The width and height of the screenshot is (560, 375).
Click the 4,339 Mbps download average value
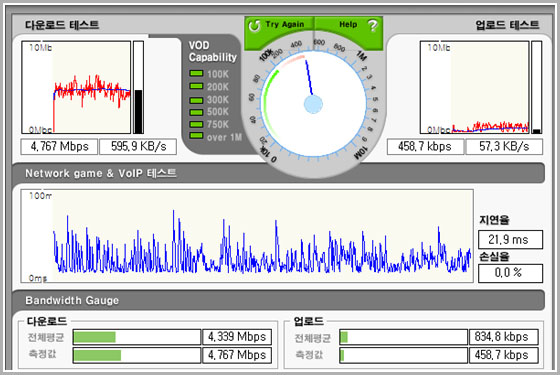click(x=237, y=337)
